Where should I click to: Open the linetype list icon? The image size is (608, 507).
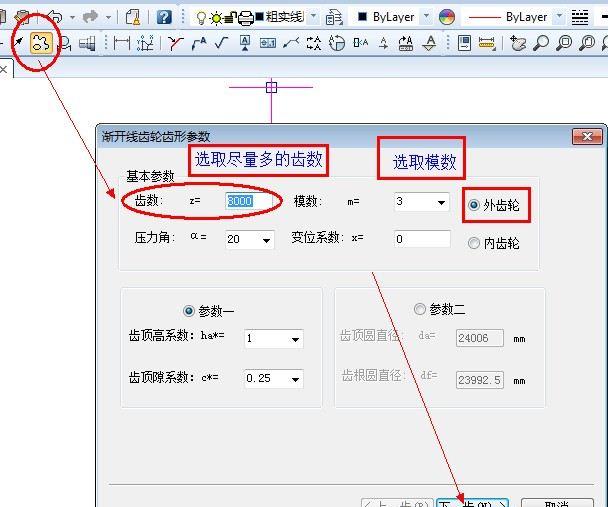click(580, 17)
